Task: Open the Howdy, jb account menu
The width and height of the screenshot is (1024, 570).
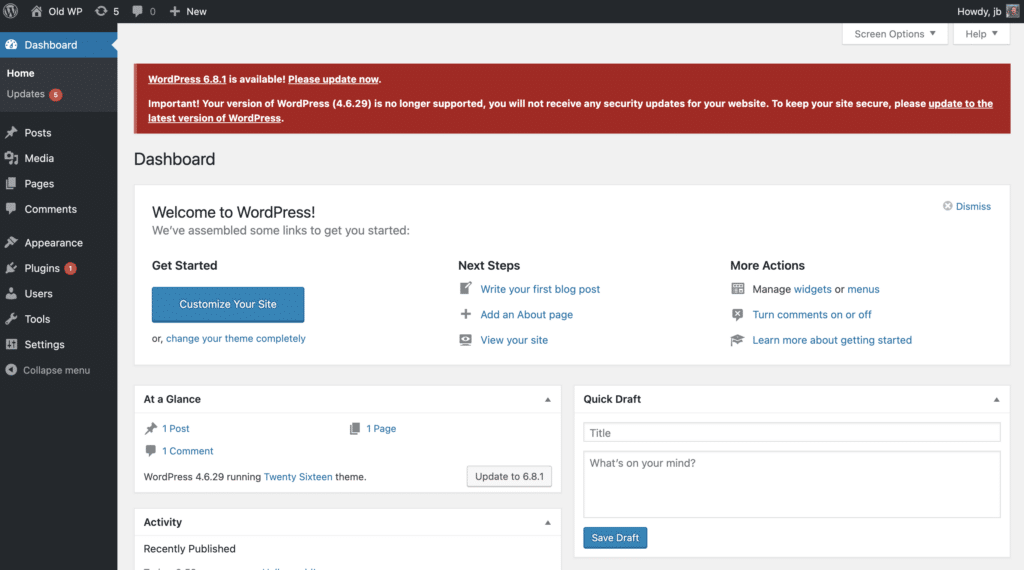Action: point(987,11)
